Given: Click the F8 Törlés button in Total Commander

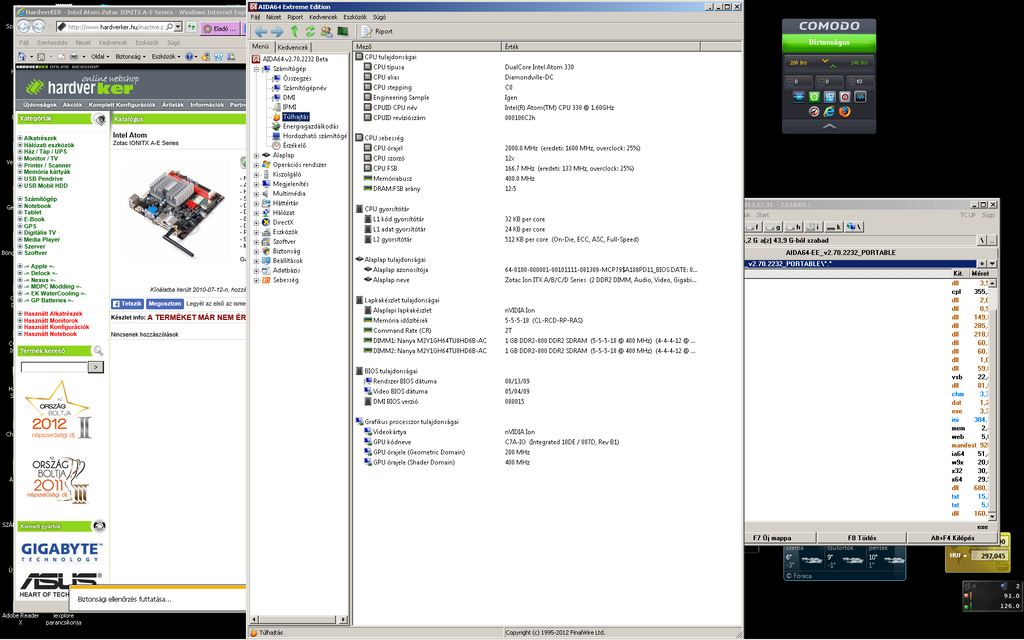Looking at the screenshot, I should 862,537.
